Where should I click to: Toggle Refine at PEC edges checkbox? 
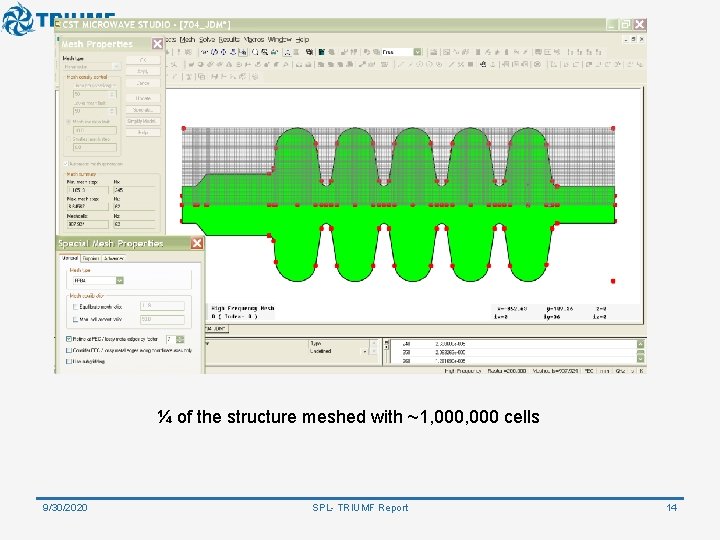pyautogui.click(x=69, y=339)
